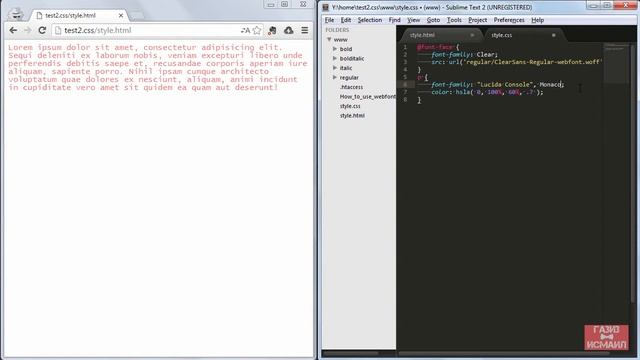Open Chrome hamburger menu
The height and width of the screenshot is (360, 640).
[x=305, y=30]
